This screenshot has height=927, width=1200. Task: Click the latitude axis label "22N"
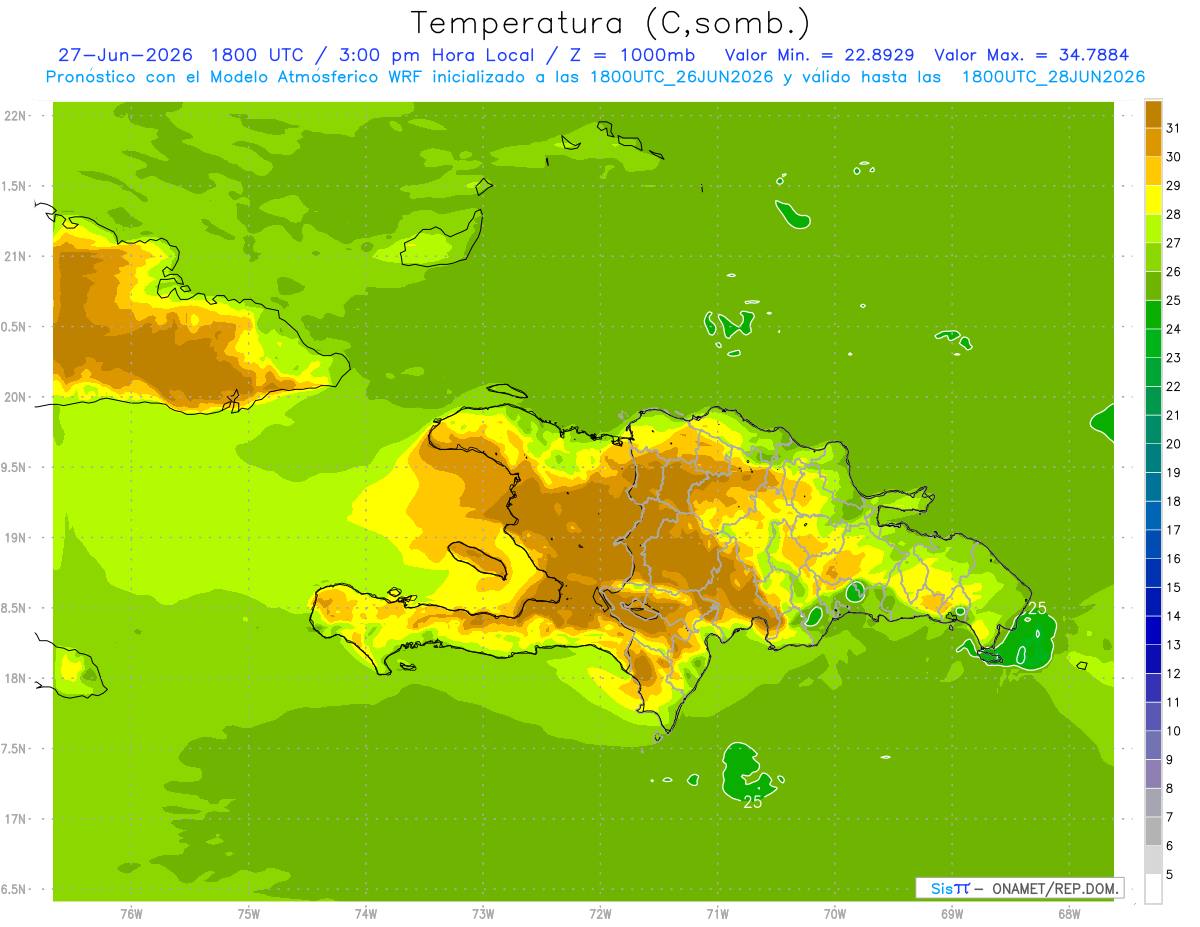click(15, 116)
